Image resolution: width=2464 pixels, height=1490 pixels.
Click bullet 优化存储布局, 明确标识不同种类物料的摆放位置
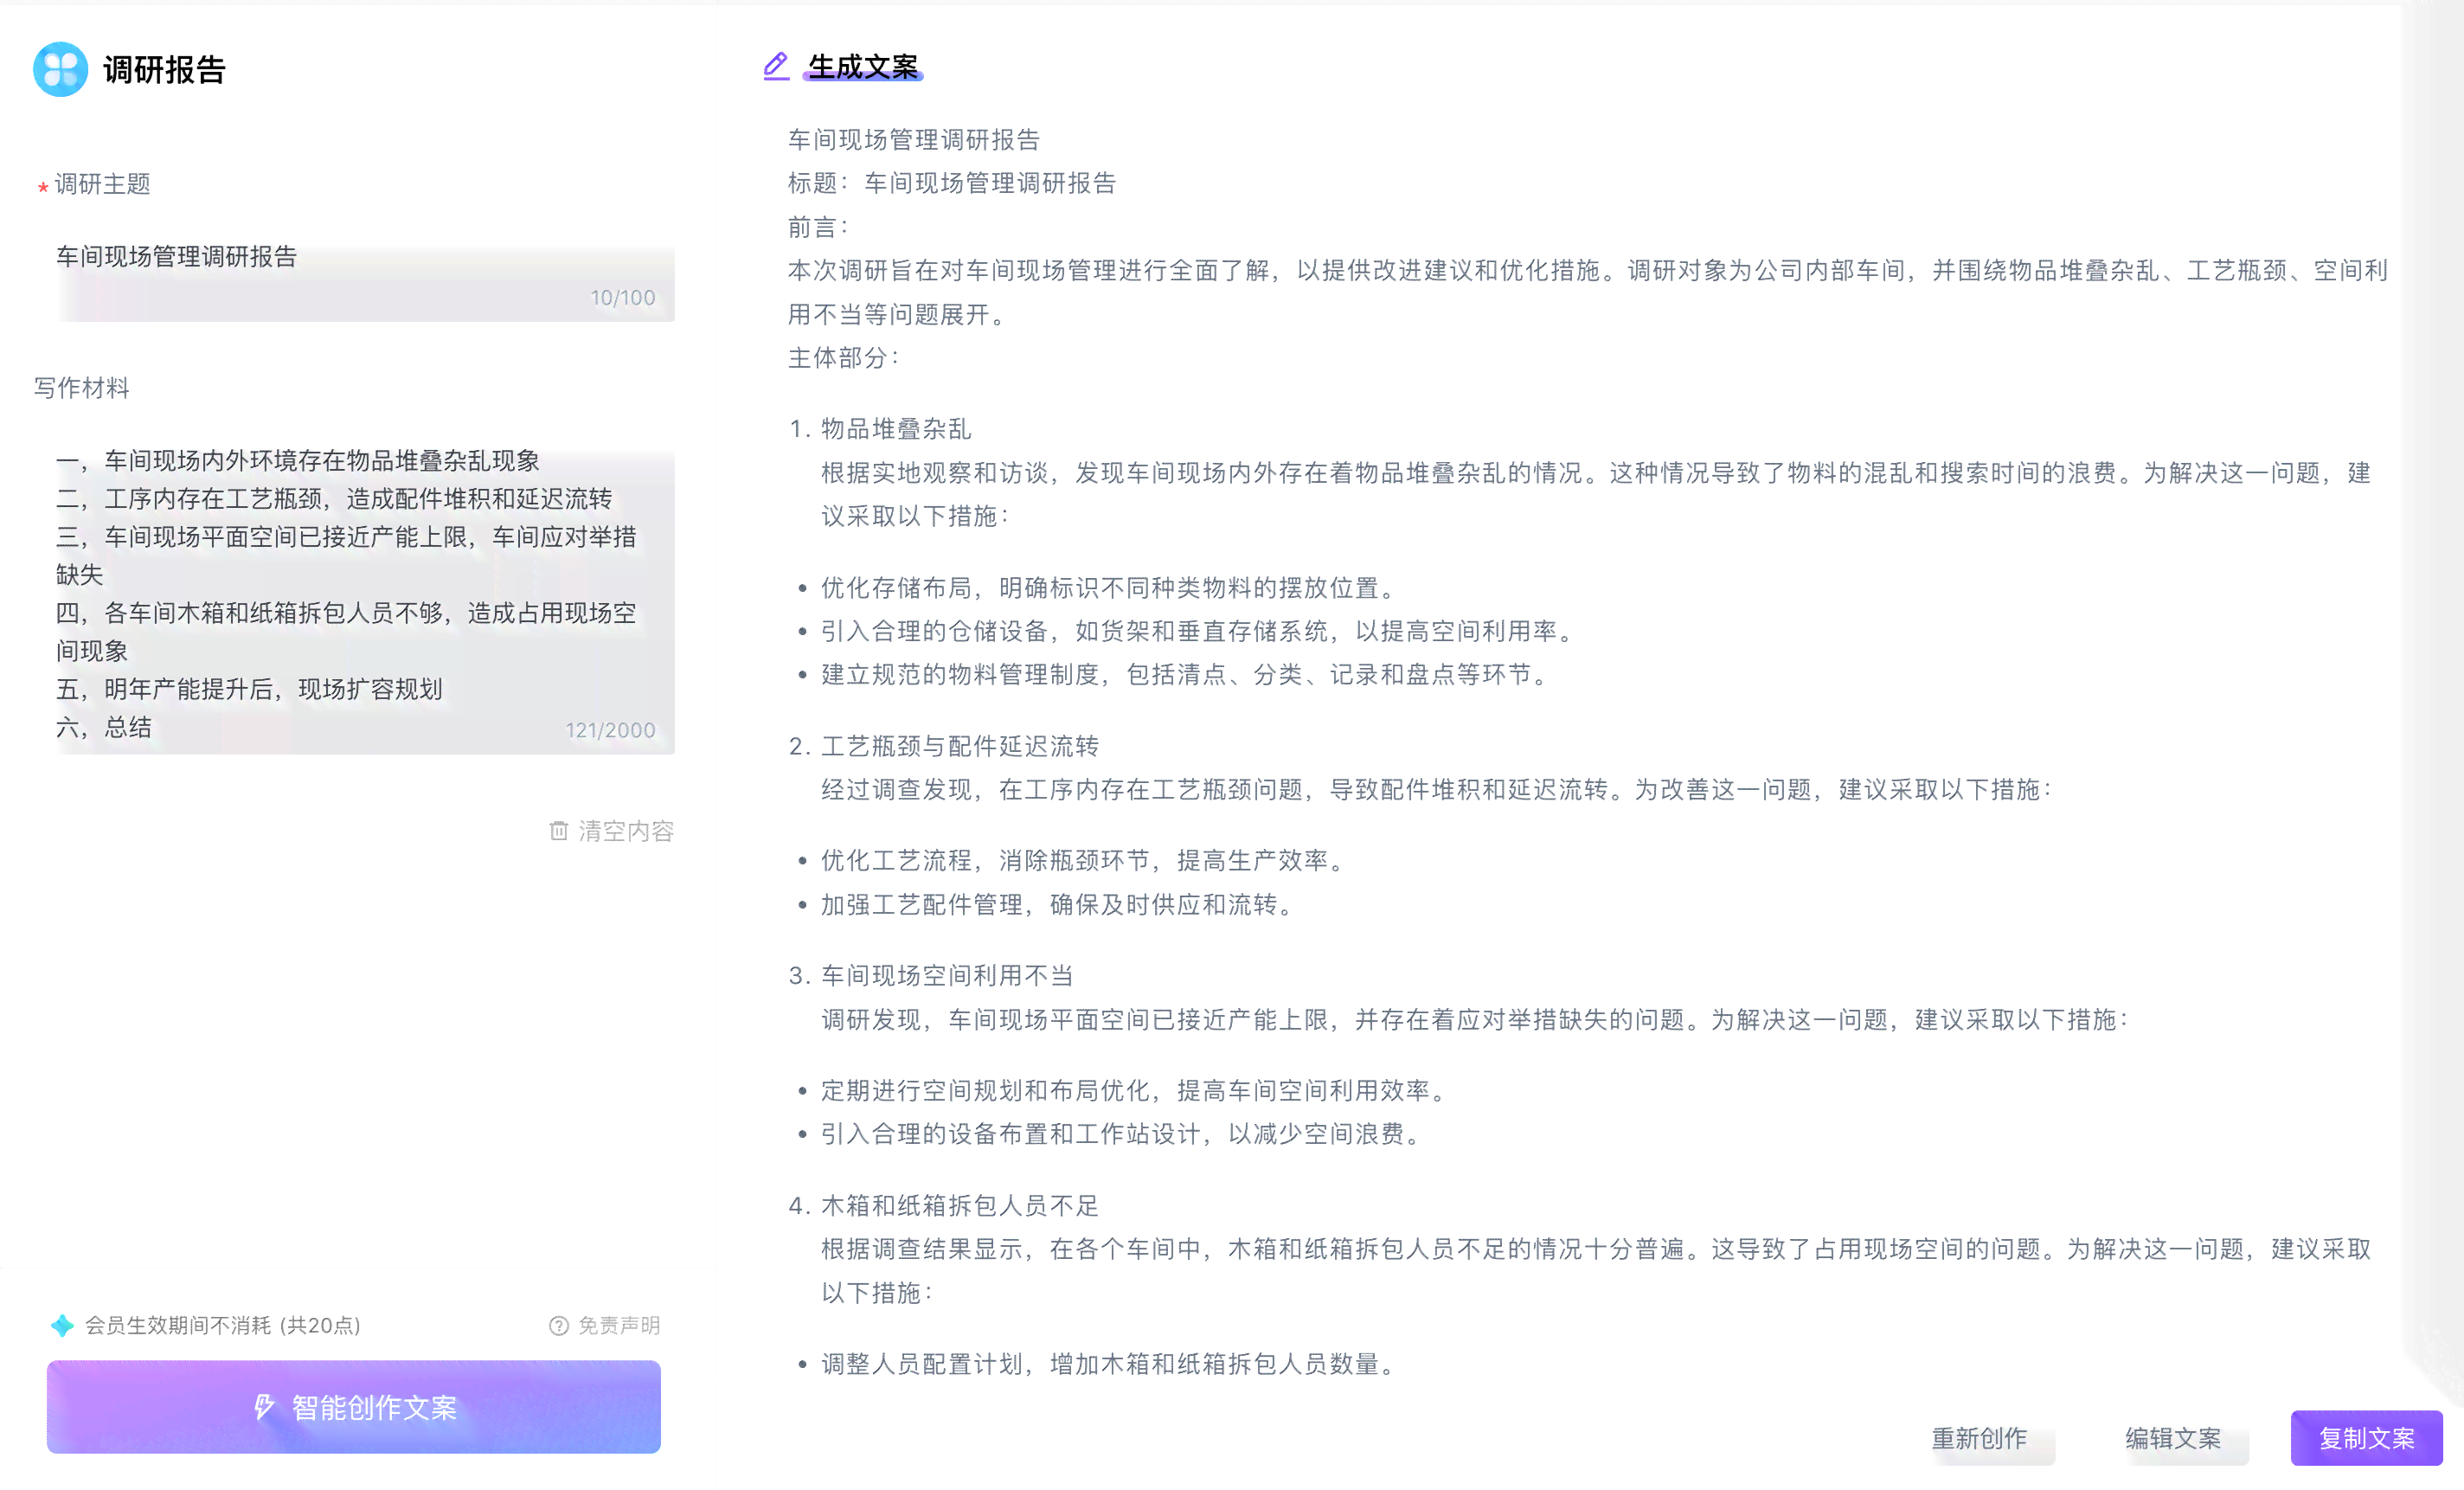[1108, 588]
